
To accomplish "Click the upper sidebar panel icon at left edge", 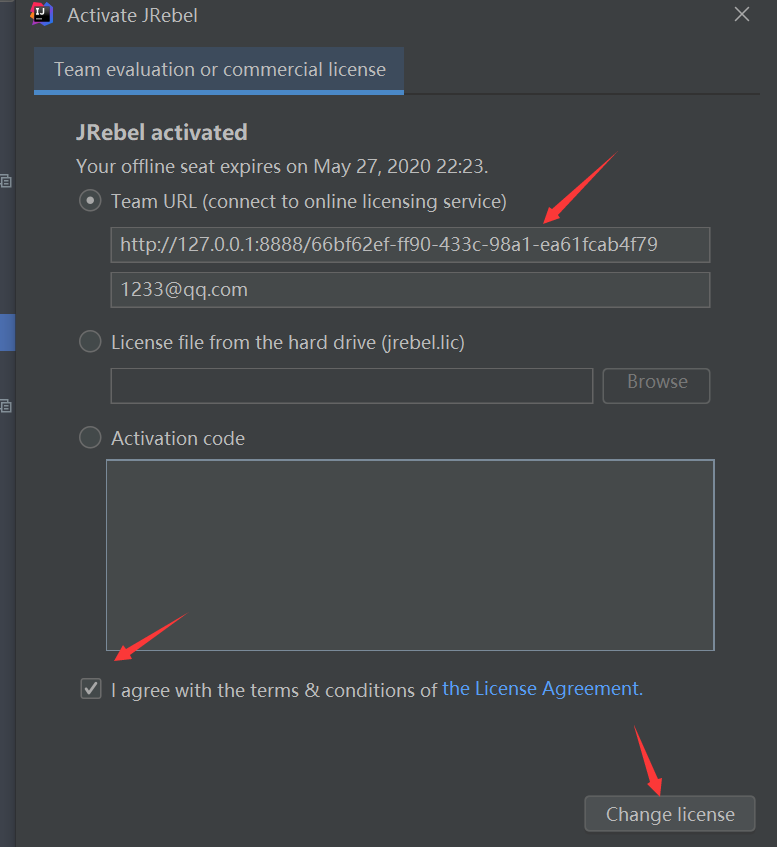I will 6,181.
